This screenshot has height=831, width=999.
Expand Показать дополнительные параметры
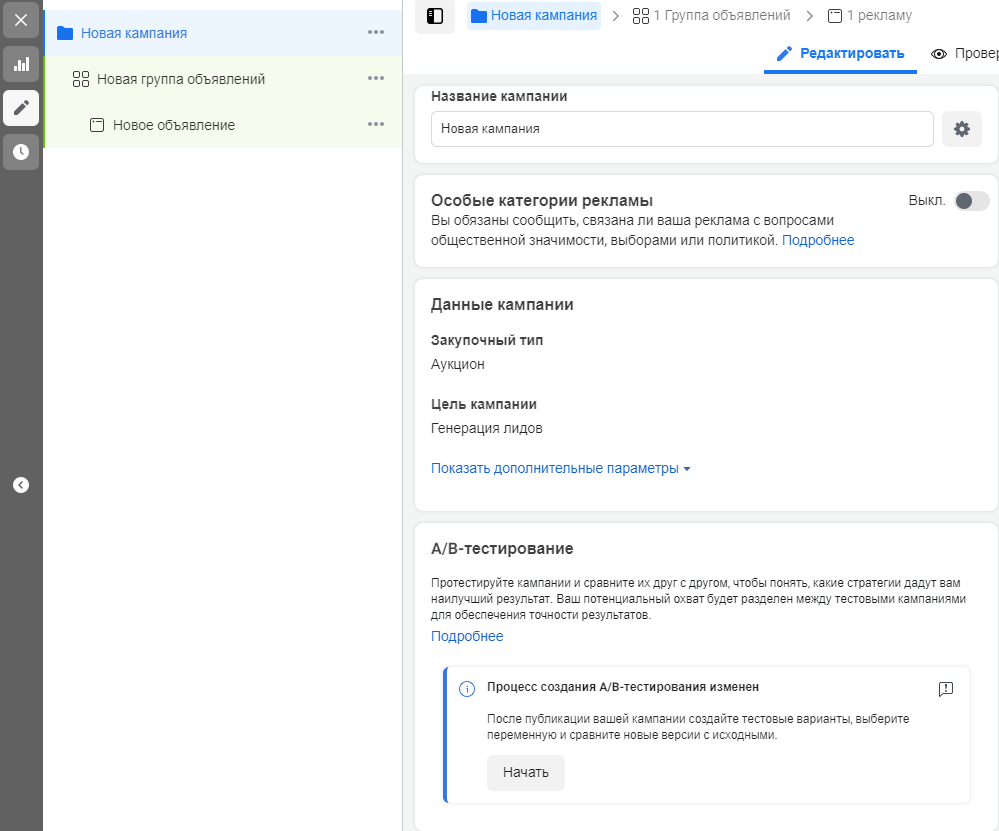[560, 468]
